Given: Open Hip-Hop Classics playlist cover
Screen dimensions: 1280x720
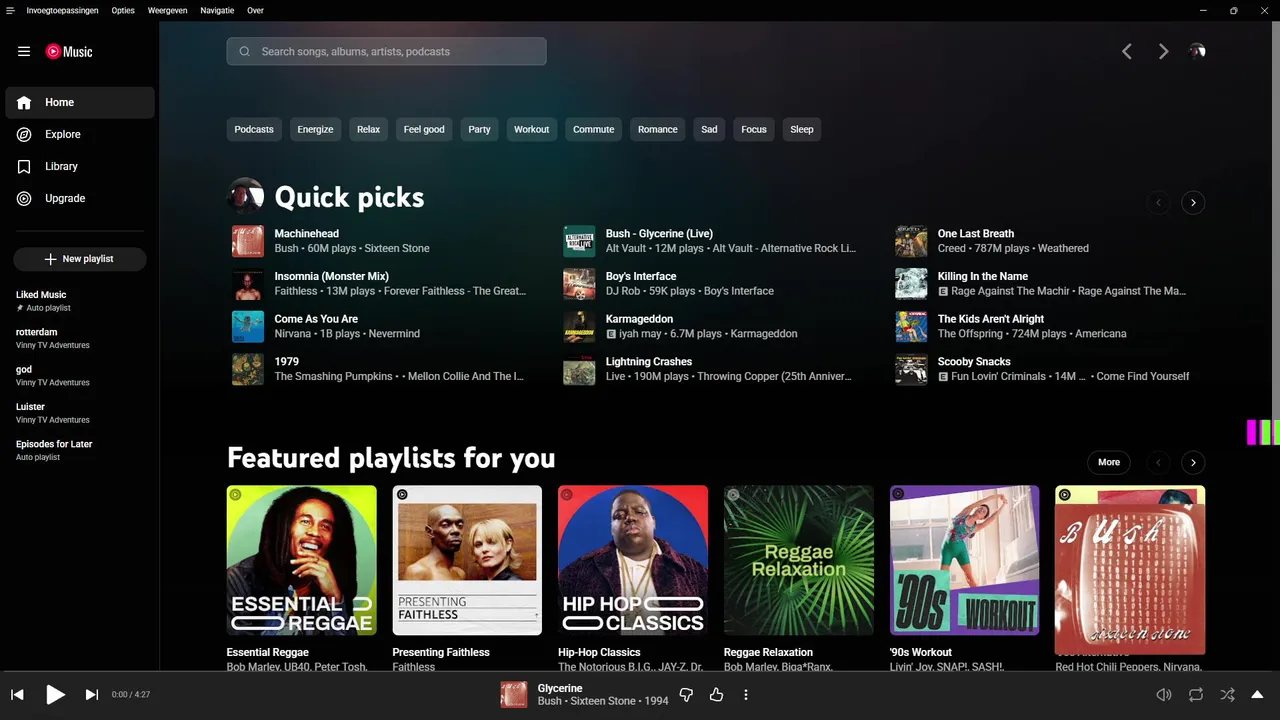Looking at the screenshot, I should click(x=633, y=560).
